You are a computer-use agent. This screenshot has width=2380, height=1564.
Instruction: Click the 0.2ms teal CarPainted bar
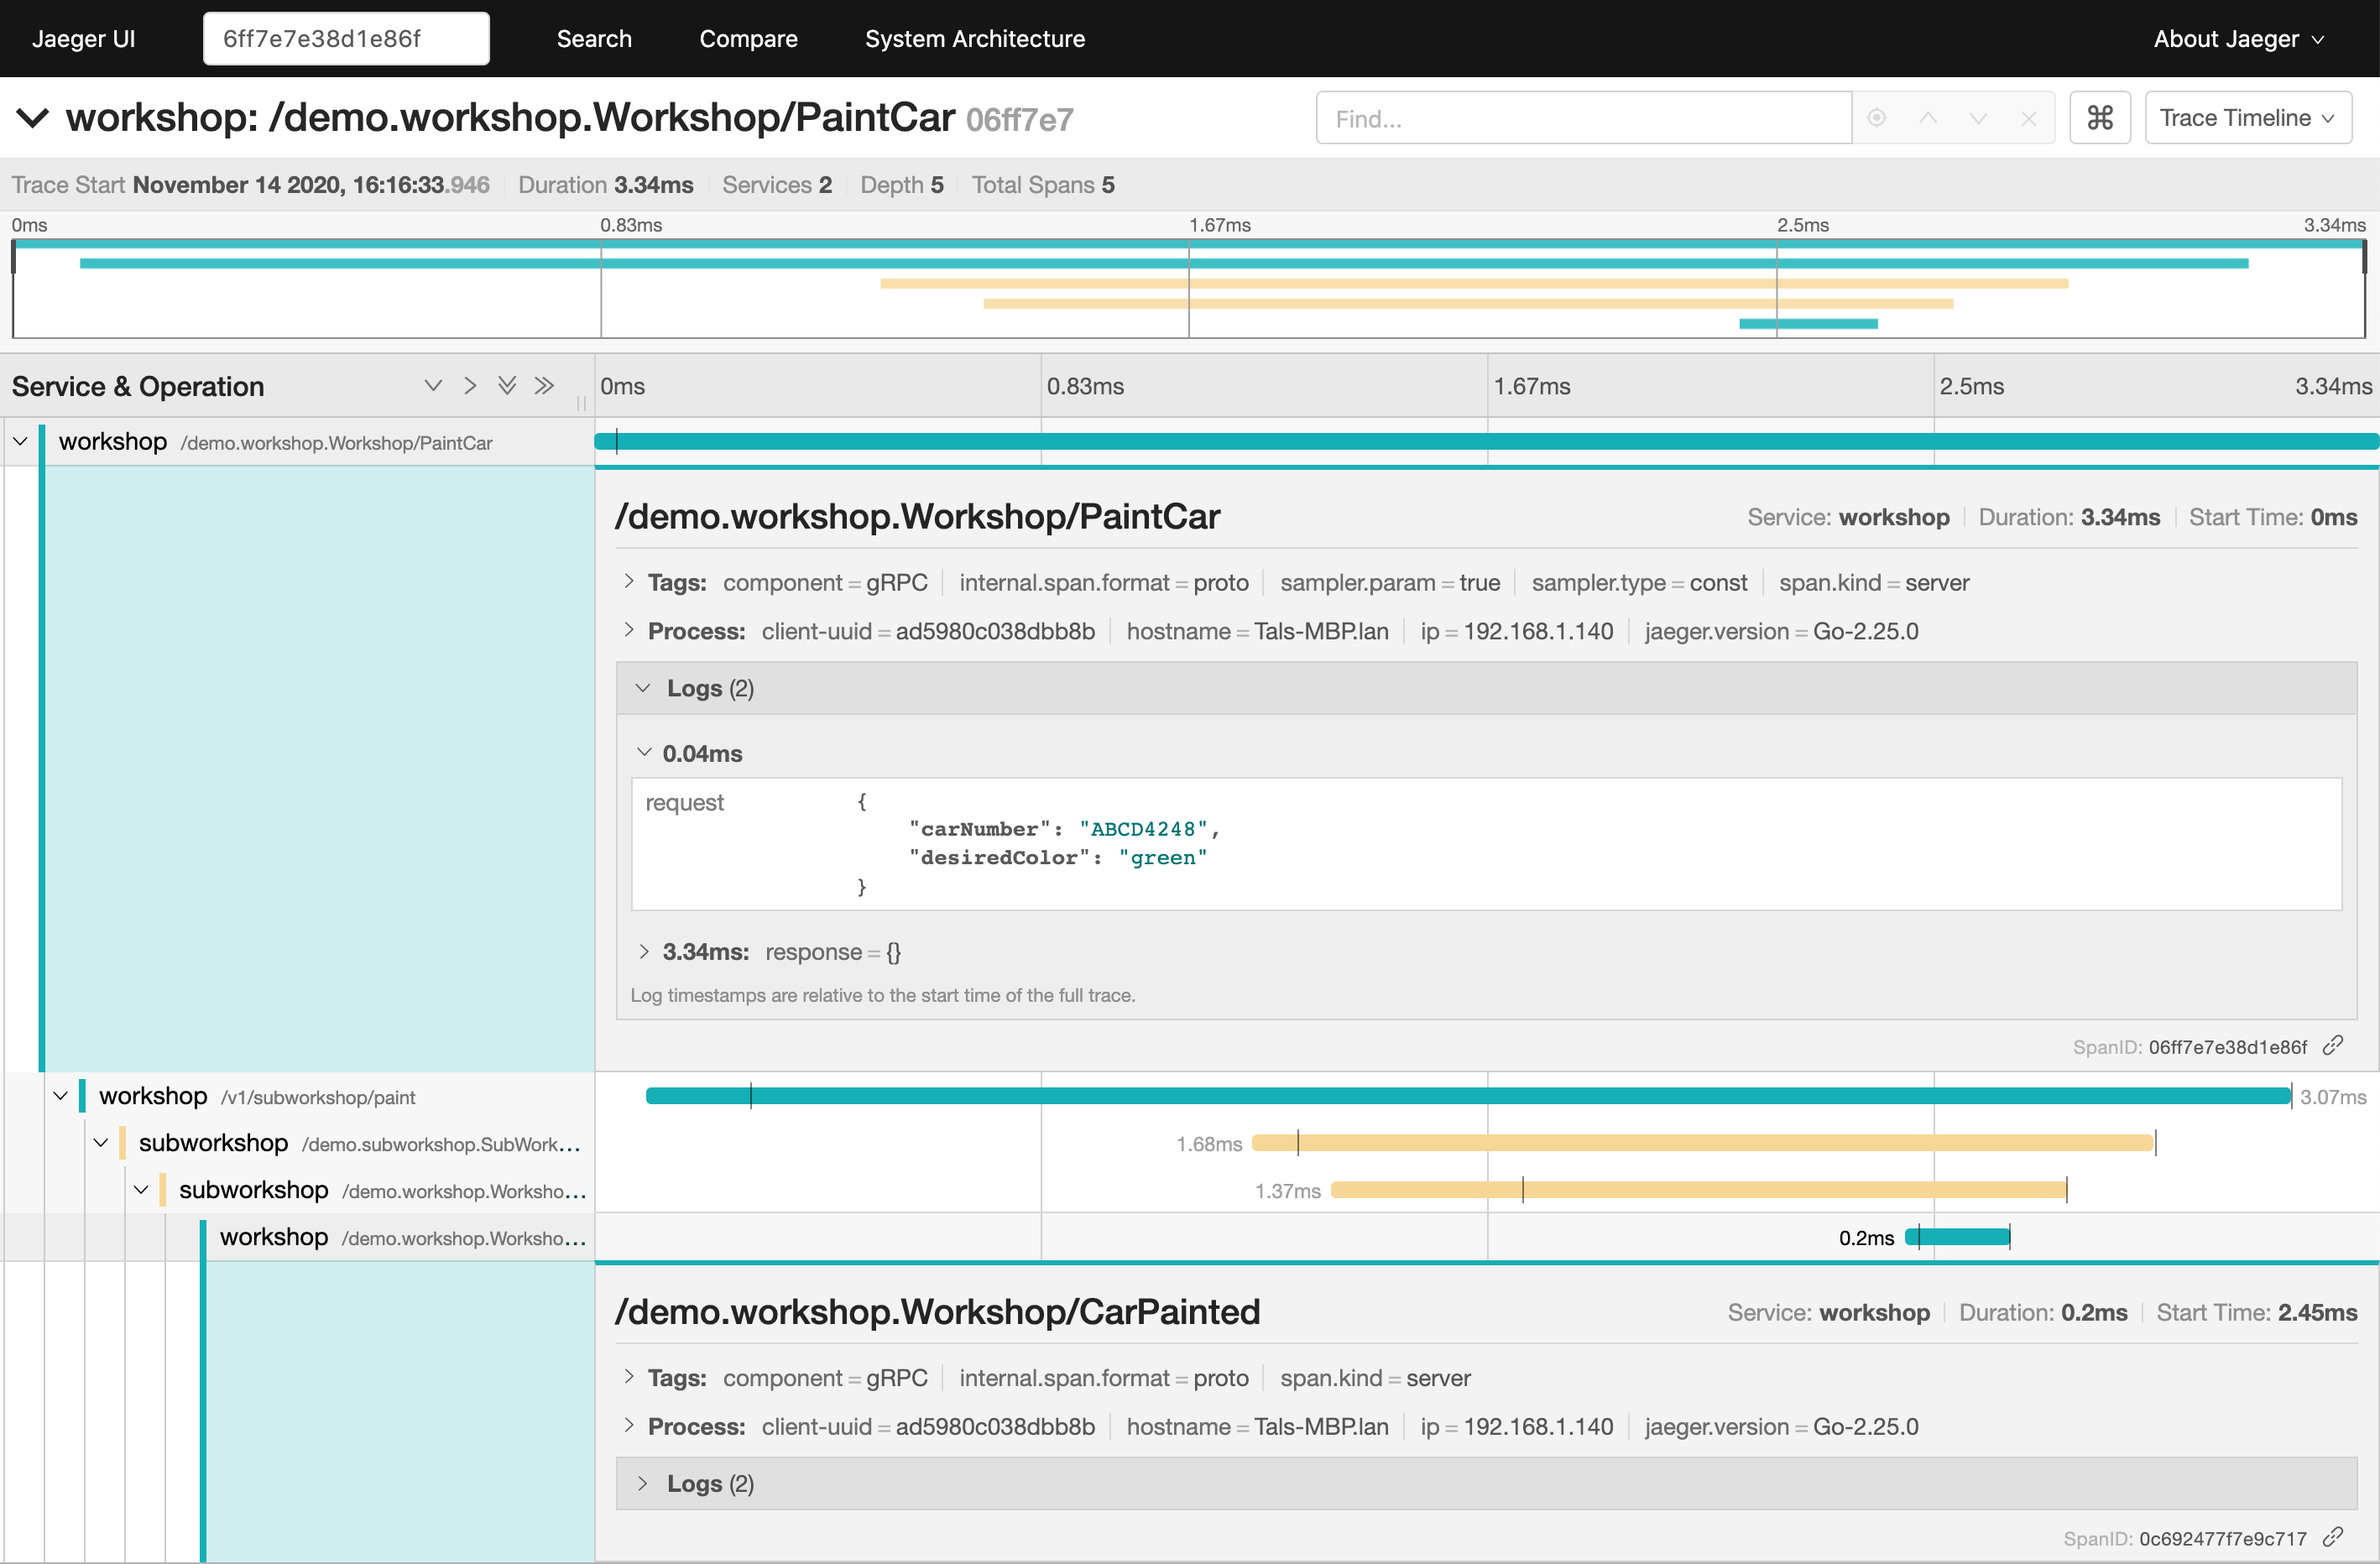(x=1957, y=1237)
